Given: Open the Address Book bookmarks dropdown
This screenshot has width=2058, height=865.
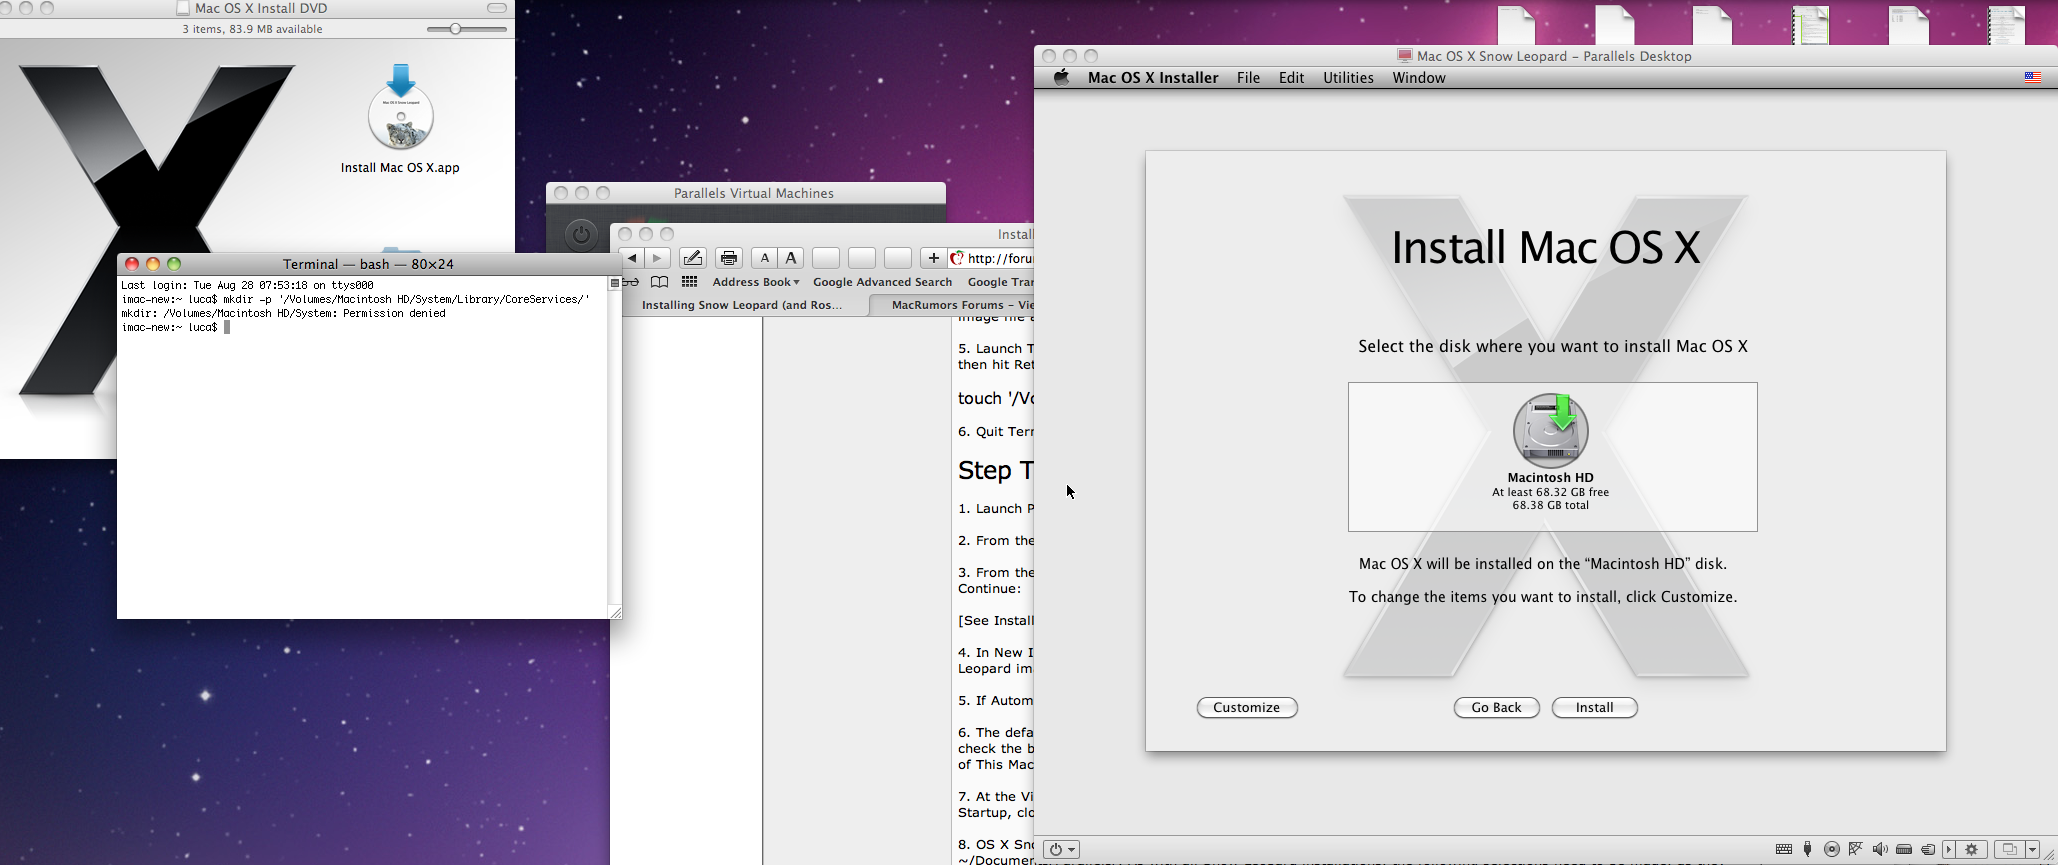Looking at the screenshot, I should pyautogui.click(x=756, y=282).
